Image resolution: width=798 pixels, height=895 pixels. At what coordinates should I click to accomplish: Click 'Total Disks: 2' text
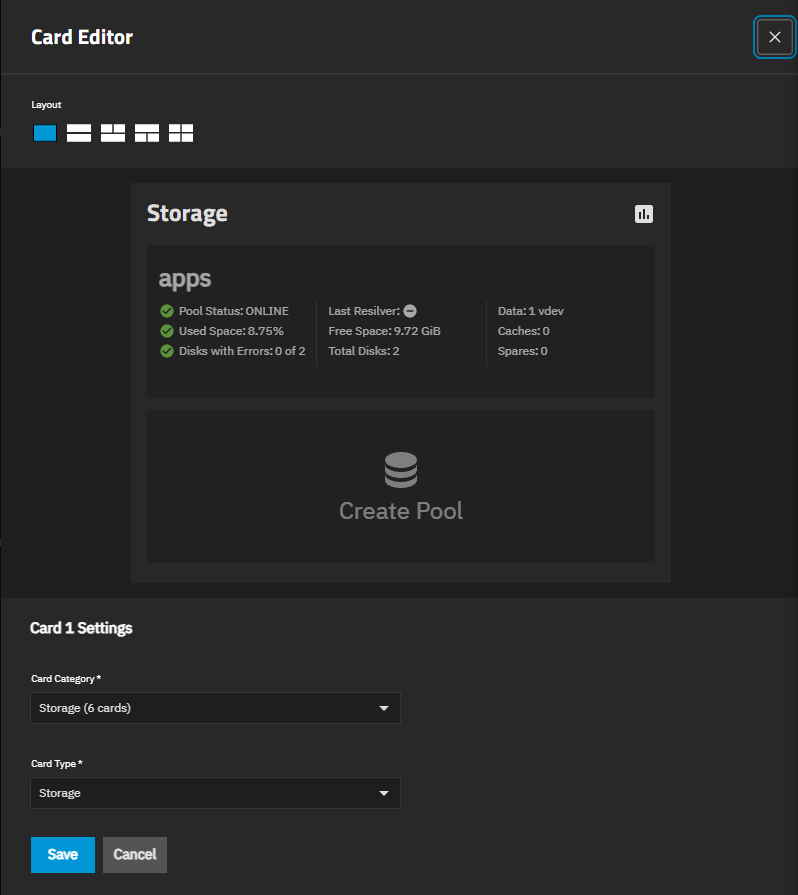pos(364,351)
